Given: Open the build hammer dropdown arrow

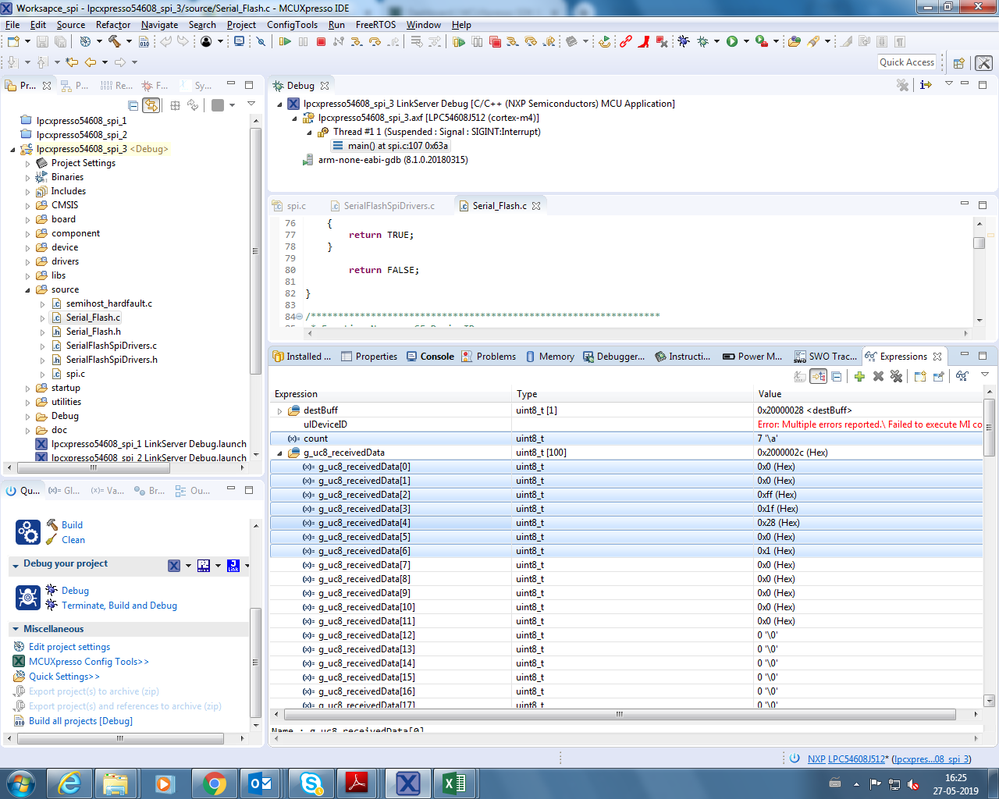Looking at the screenshot, I should [x=129, y=41].
